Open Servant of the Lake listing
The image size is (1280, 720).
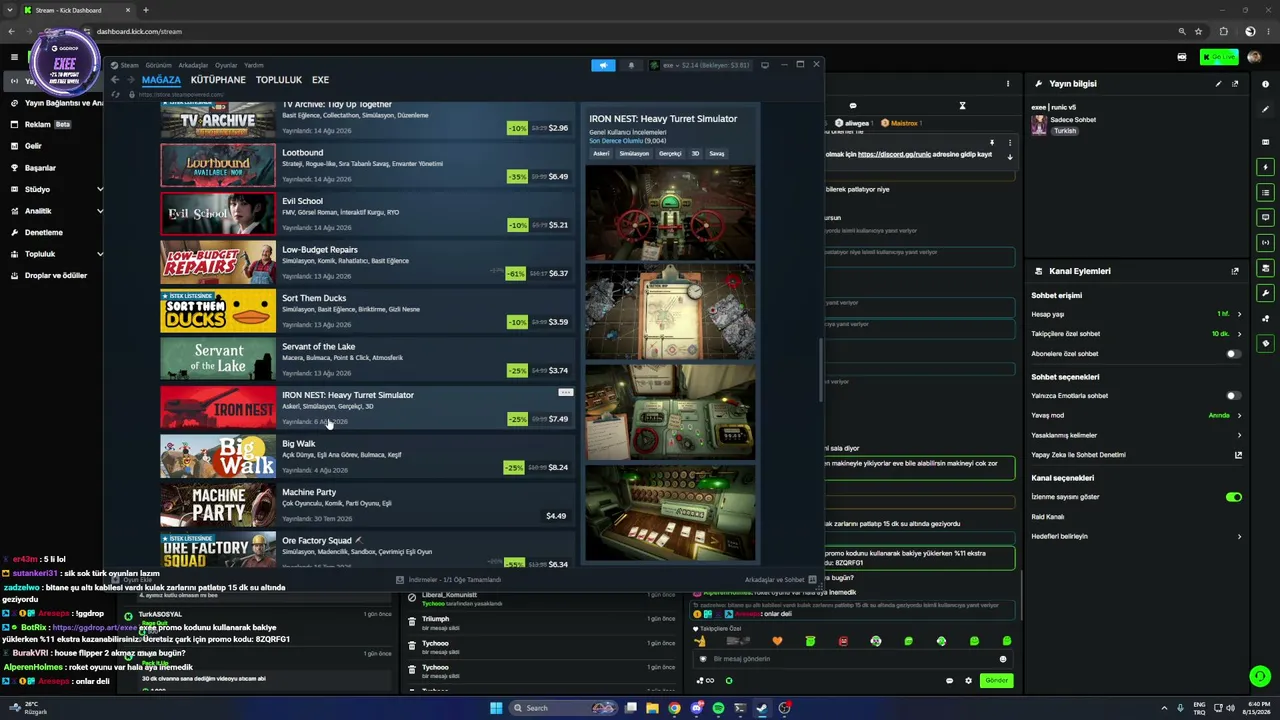[366, 359]
